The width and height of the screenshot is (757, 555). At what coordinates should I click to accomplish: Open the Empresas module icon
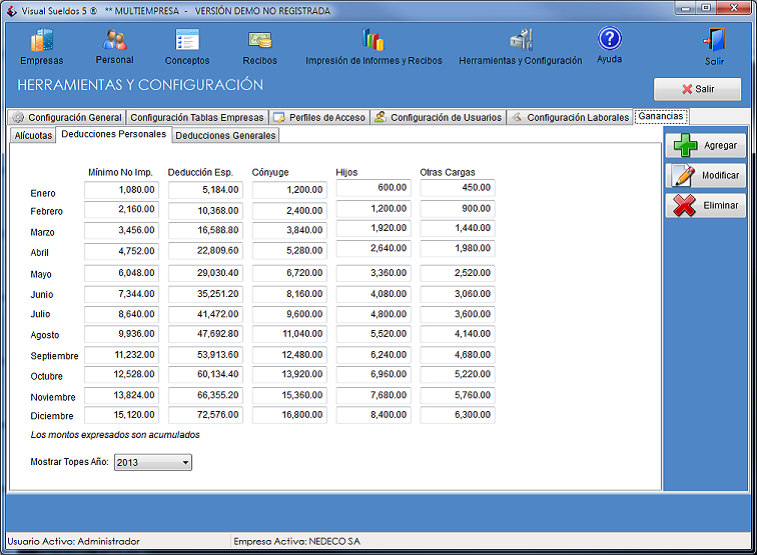pos(42,40)
